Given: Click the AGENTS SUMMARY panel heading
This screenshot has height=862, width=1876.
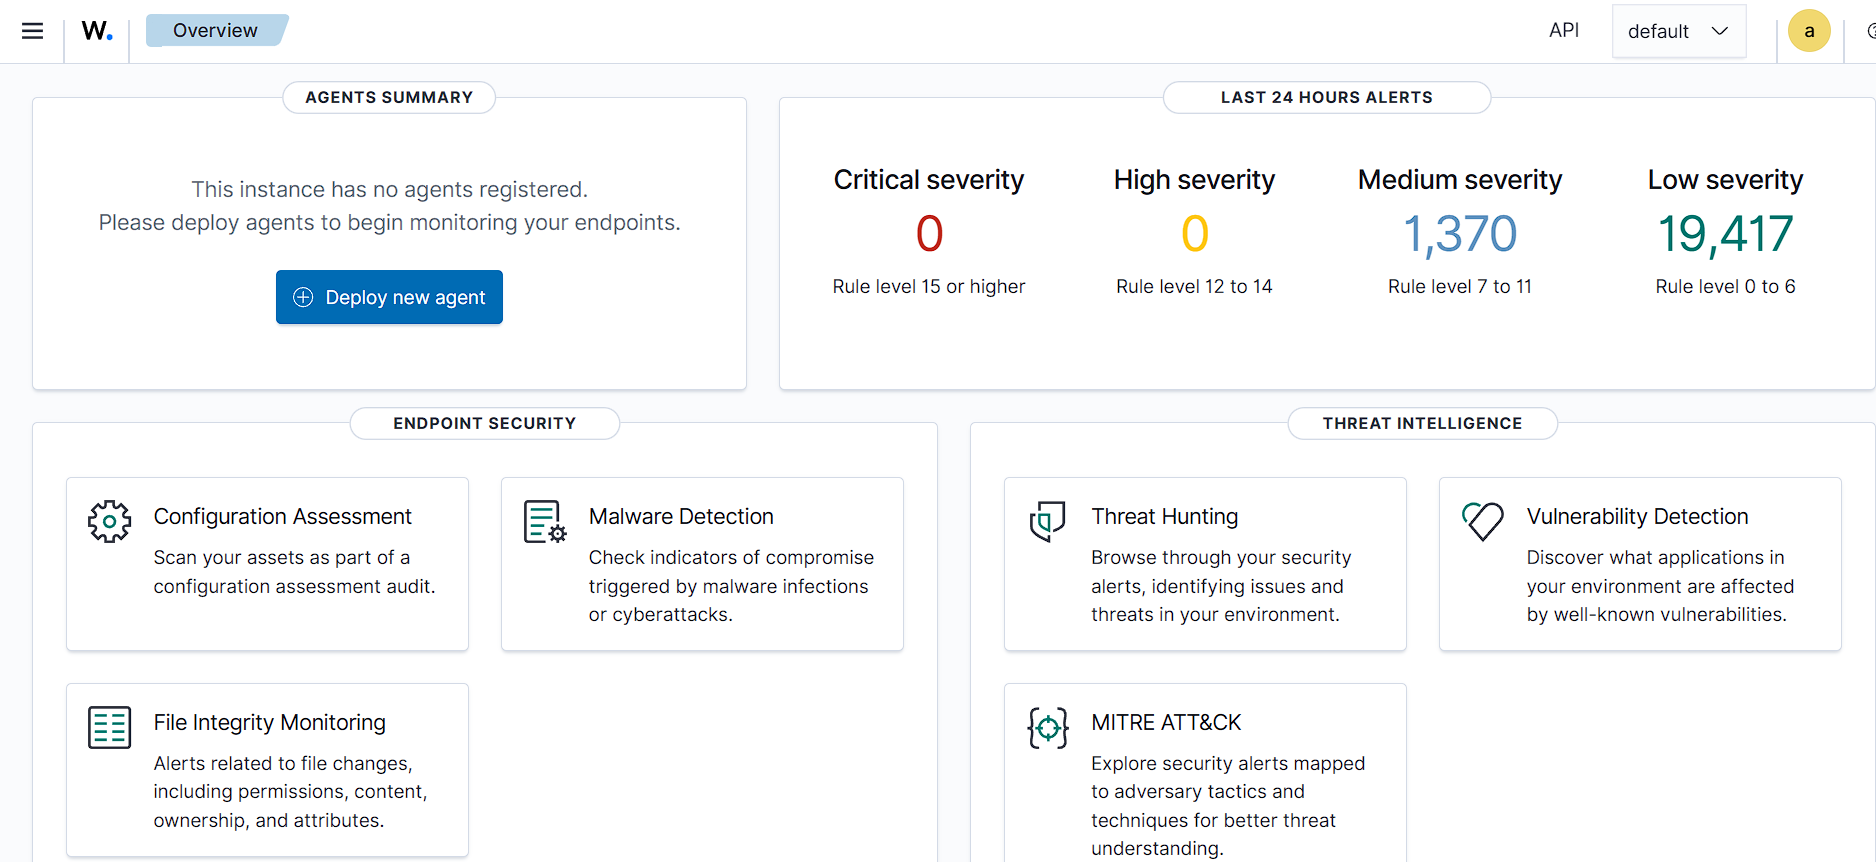Looking at the screenshot, I should [x=389, y=97].
